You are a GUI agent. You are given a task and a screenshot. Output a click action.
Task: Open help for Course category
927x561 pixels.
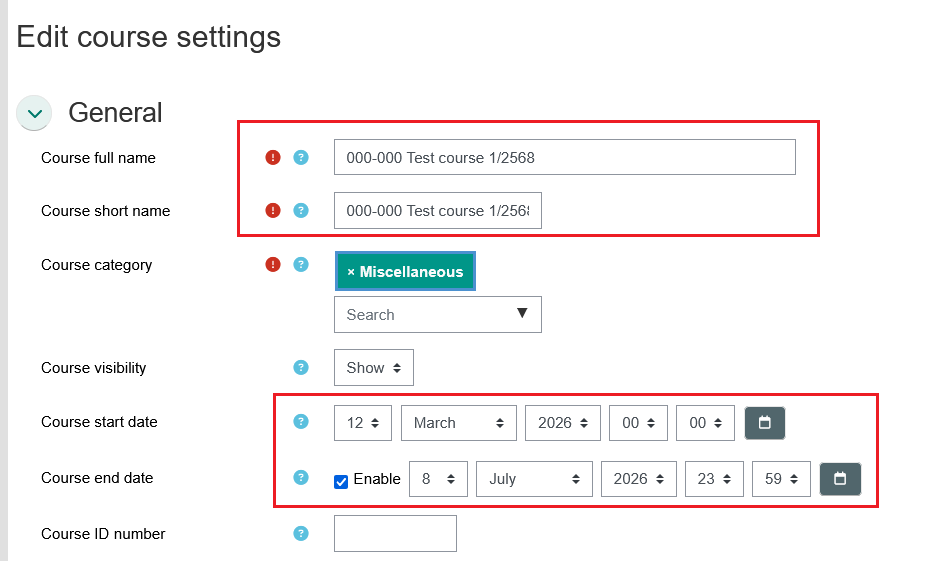[301, 265]
